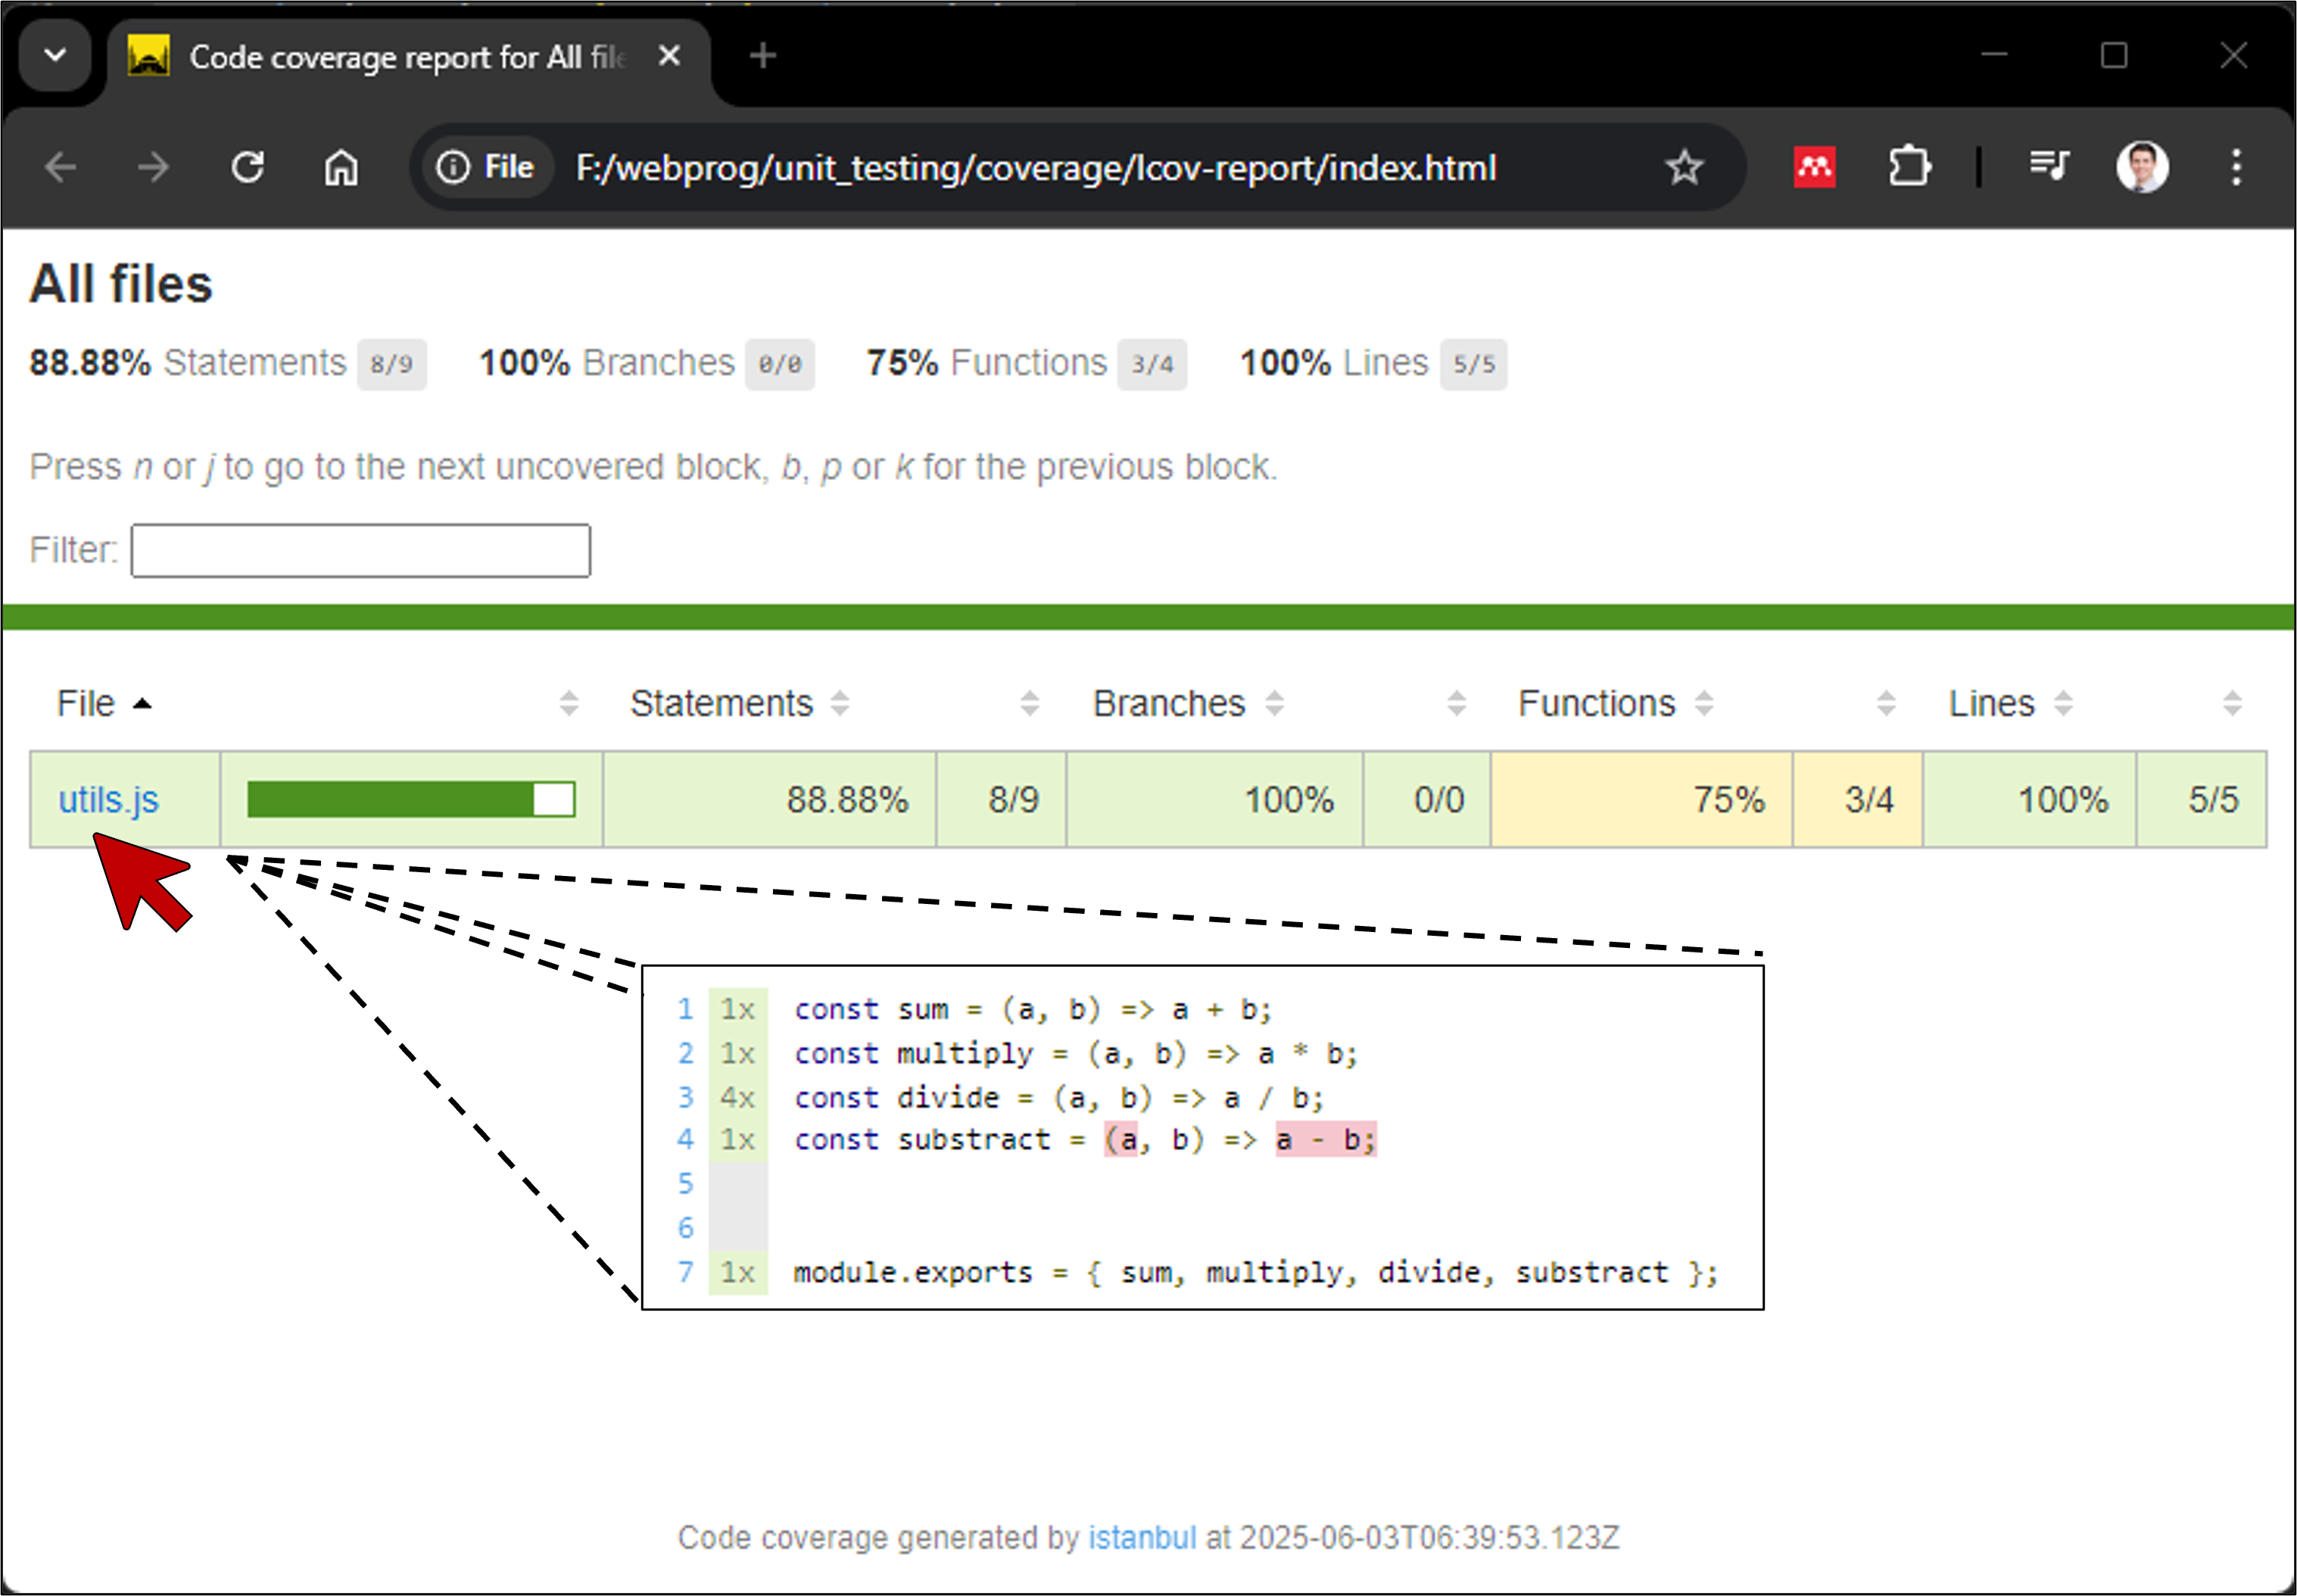Sort table by File column
This screenshot has height=1596, width=2297.
click(87, 704)
